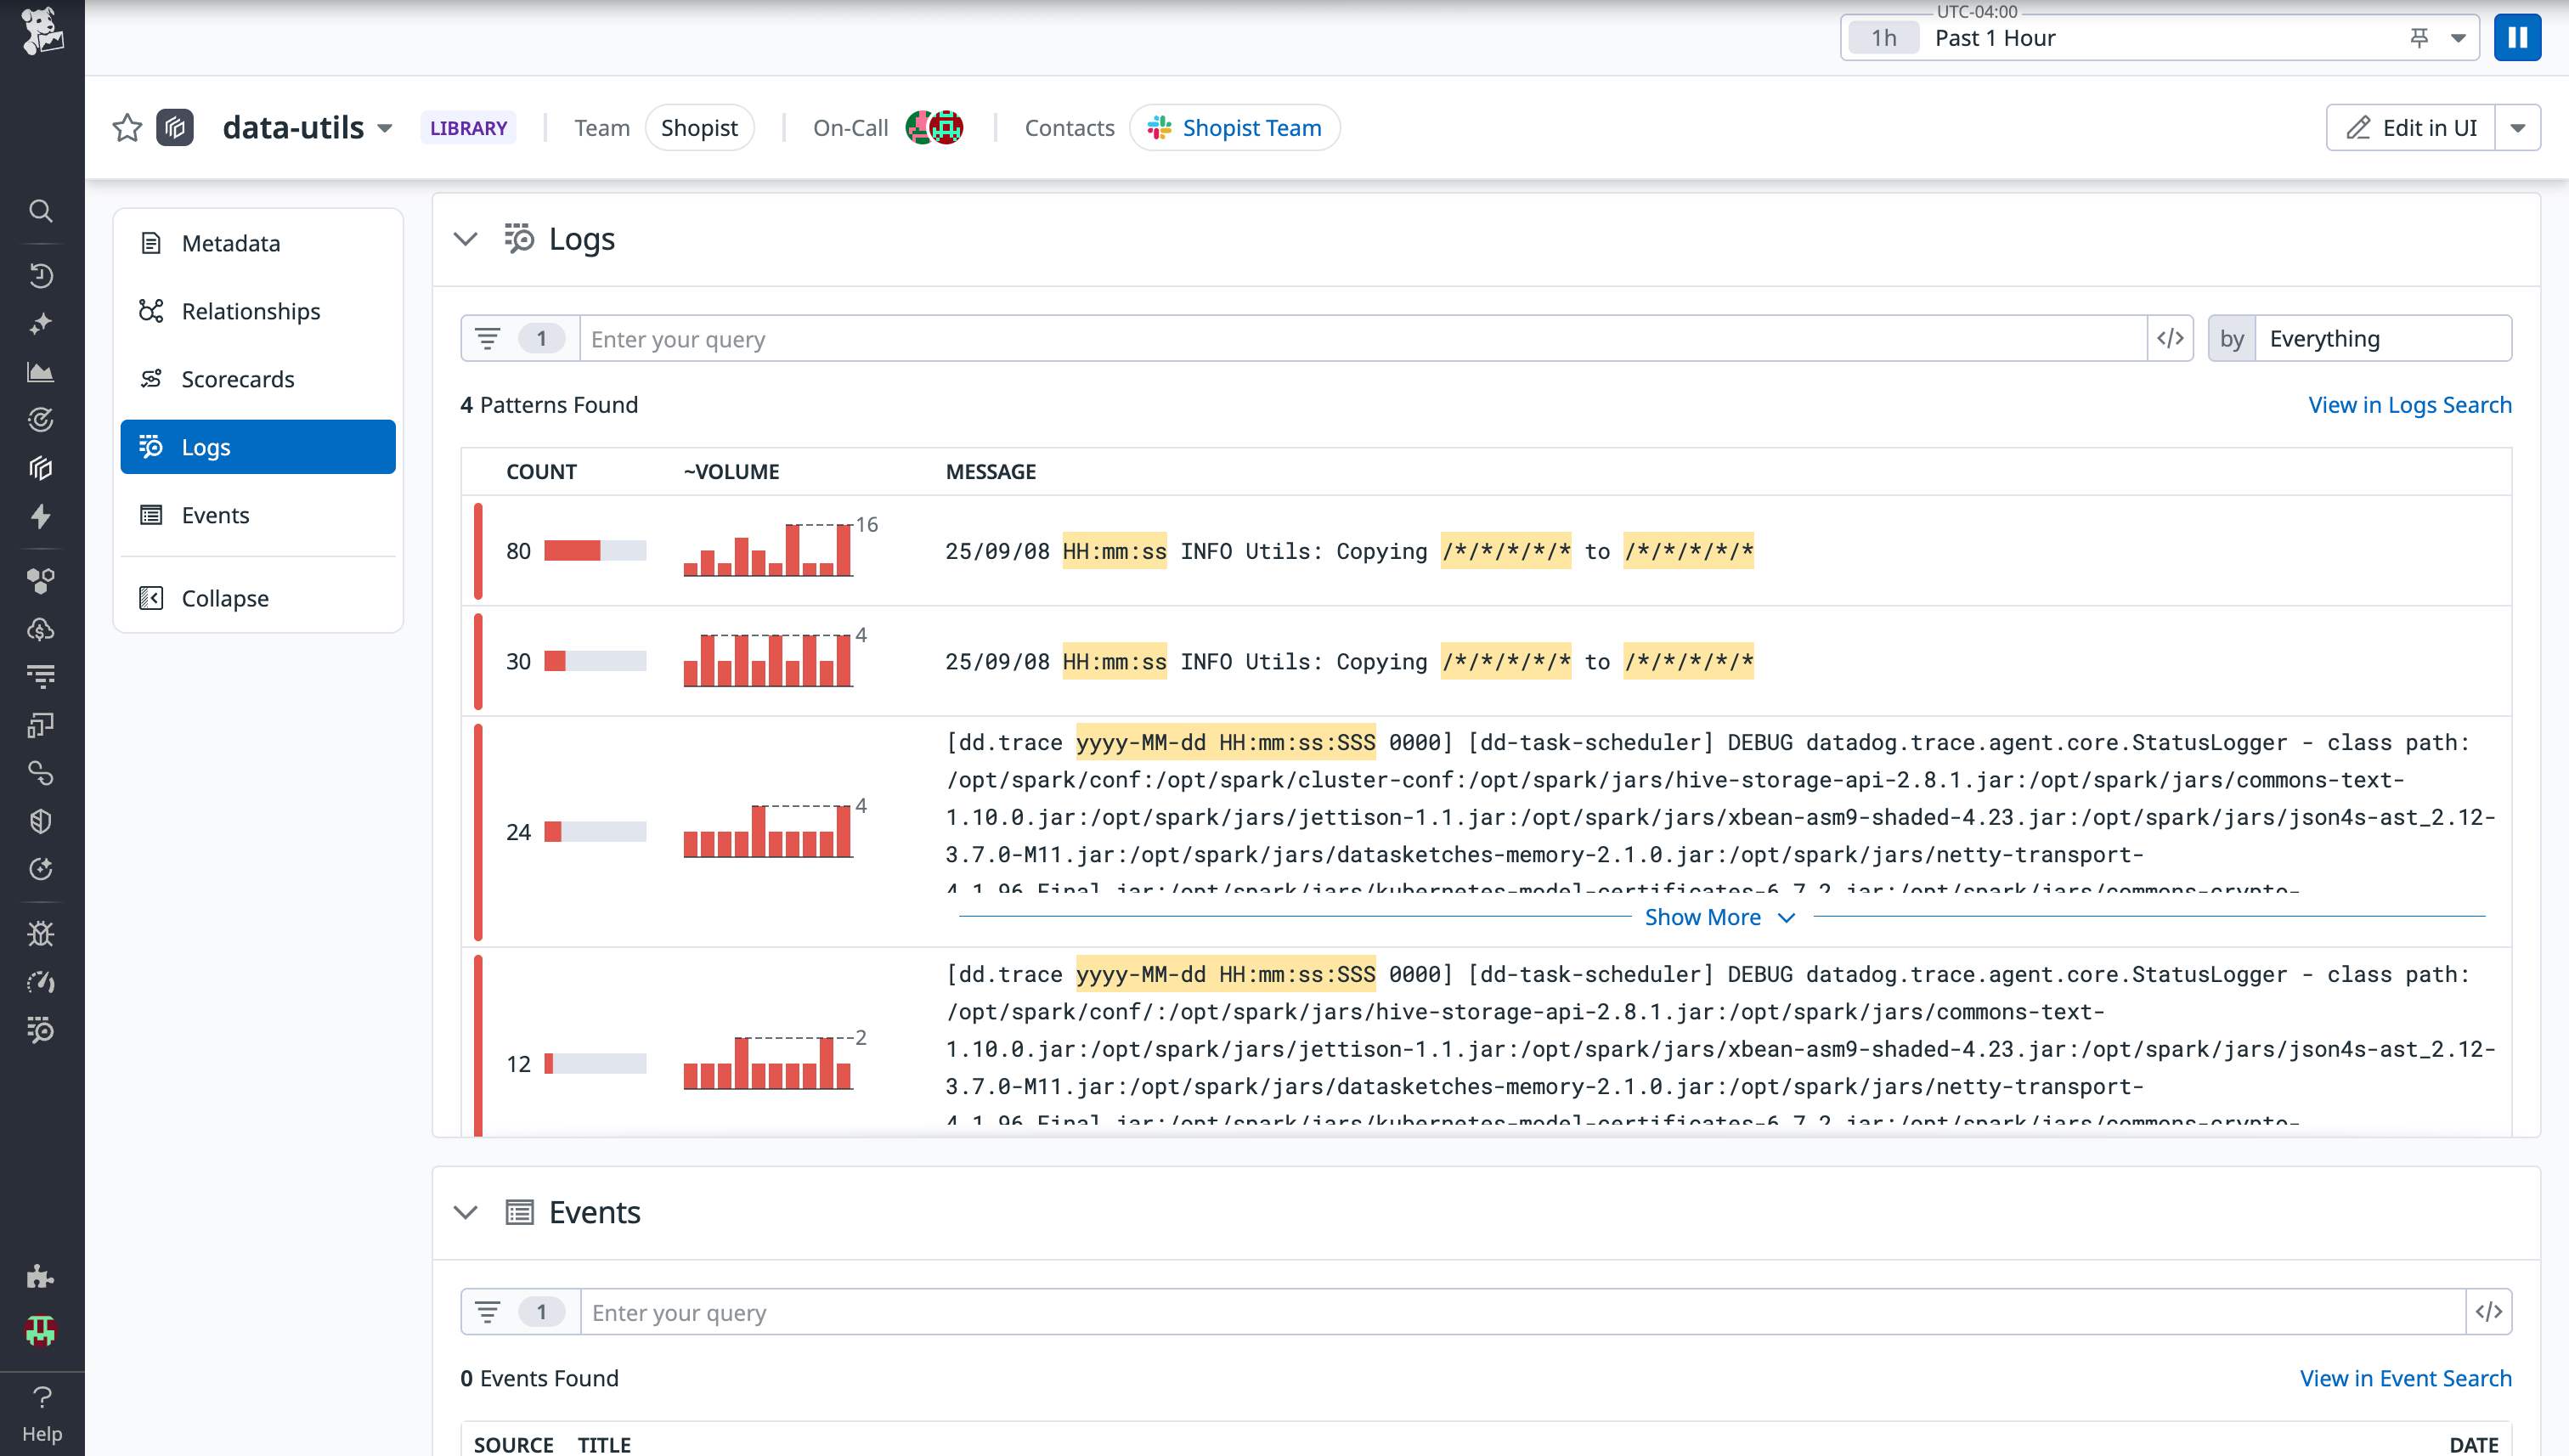Image resolution: width=2569 pixels, height=1456 pixels.
Task: Click the Logs pattern search icon at sidebar bottom
Action: [40, 1031]
